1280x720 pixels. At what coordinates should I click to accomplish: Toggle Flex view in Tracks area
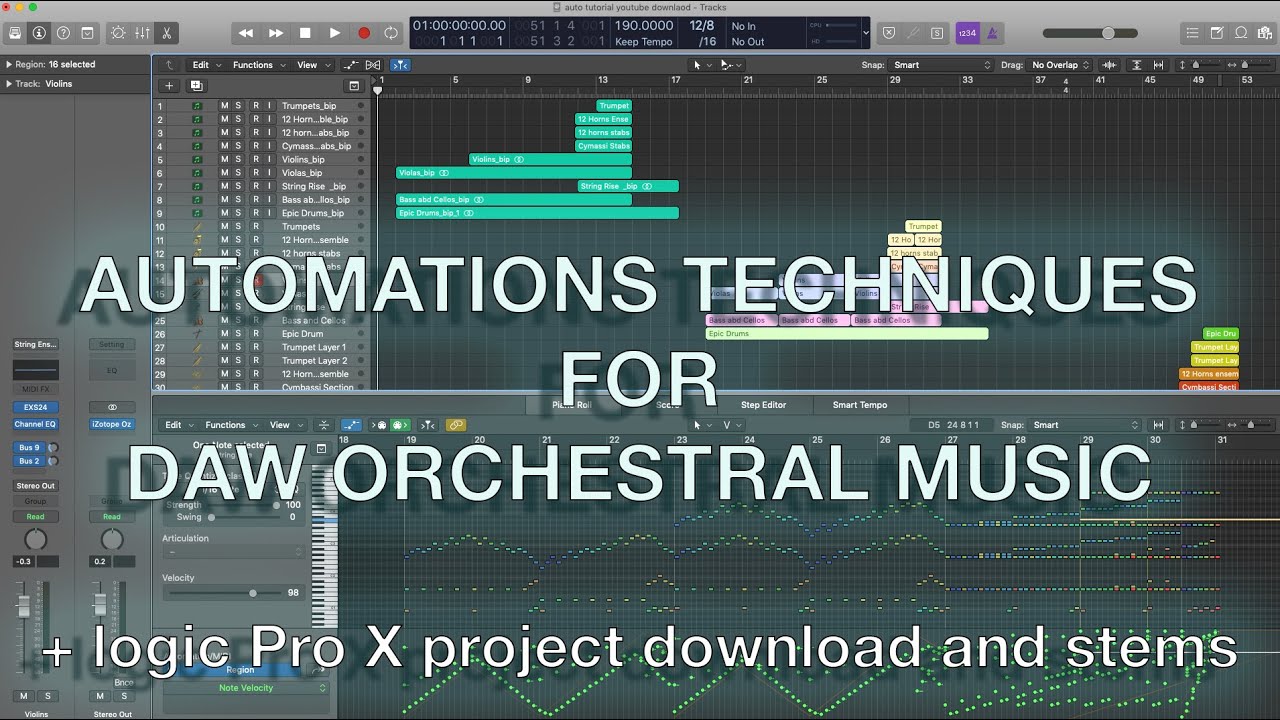[373, 65]
